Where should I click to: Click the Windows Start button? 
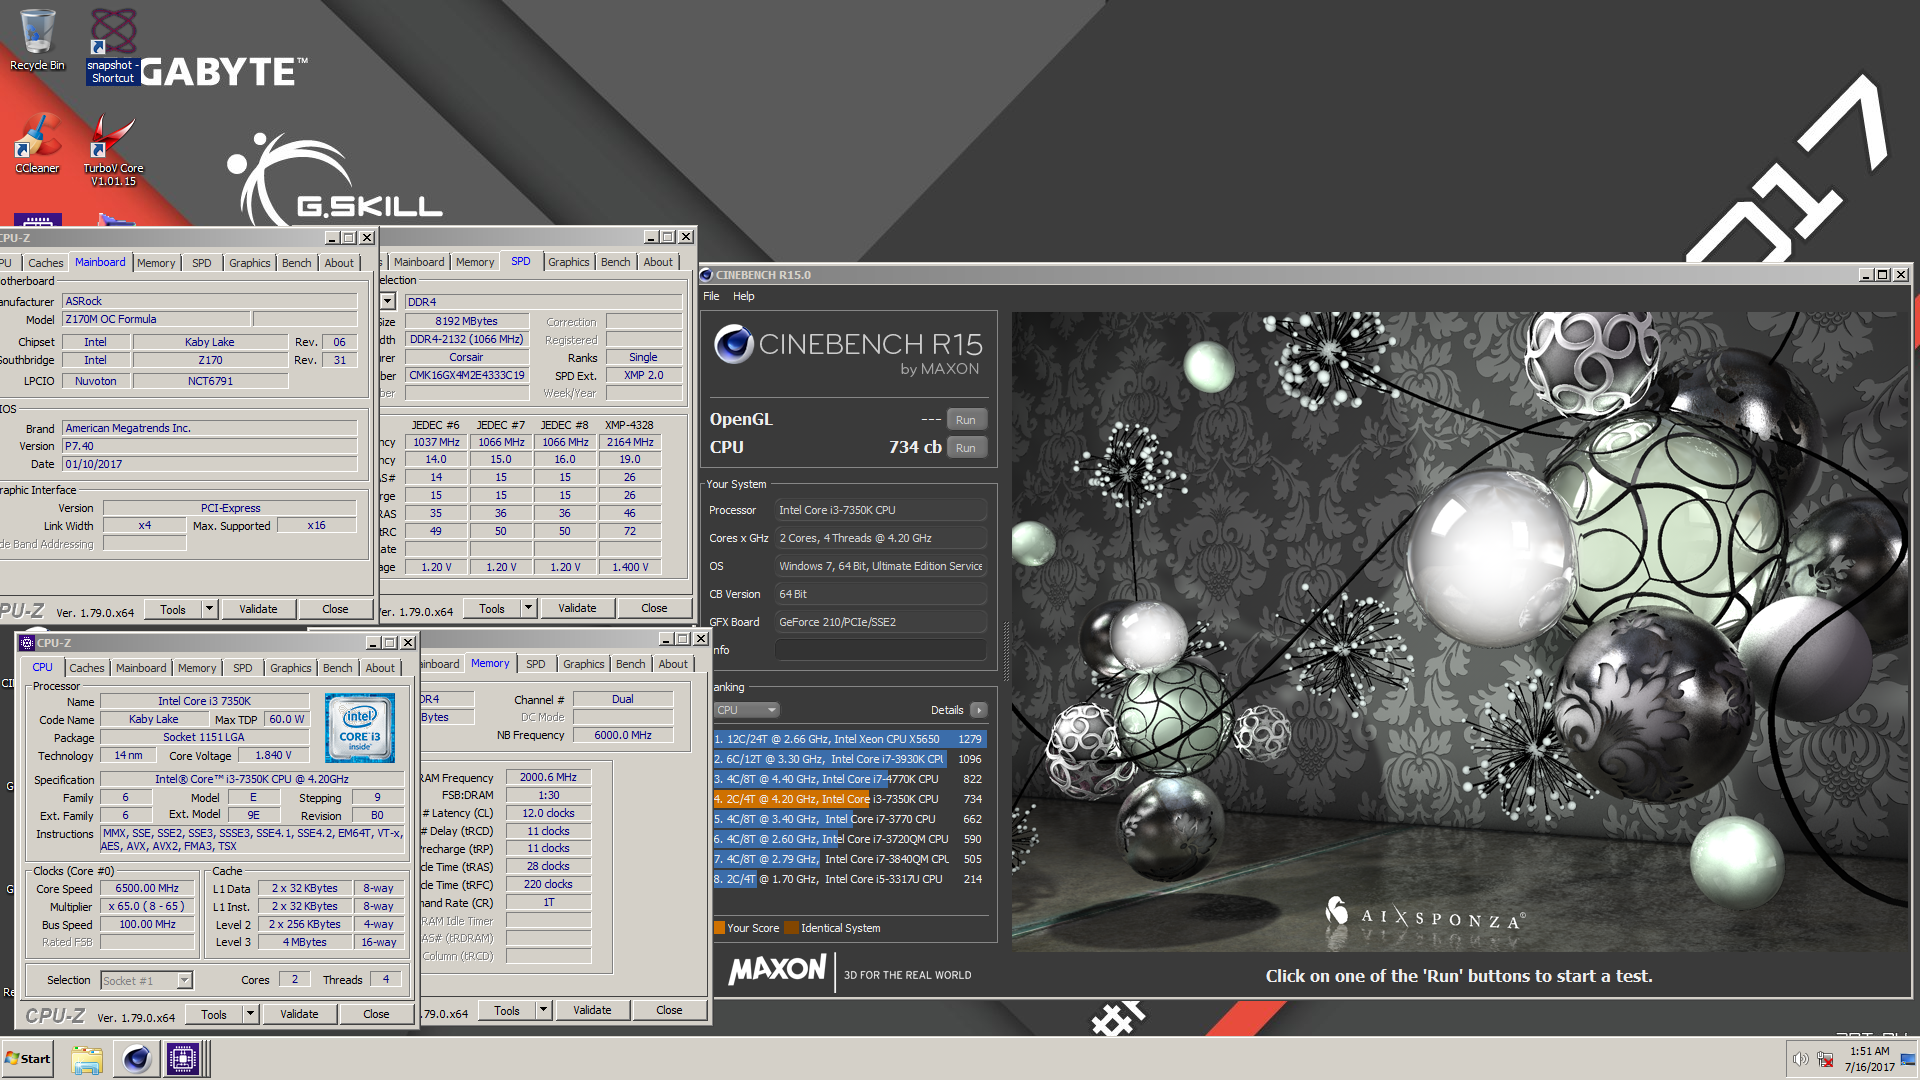28,1059
